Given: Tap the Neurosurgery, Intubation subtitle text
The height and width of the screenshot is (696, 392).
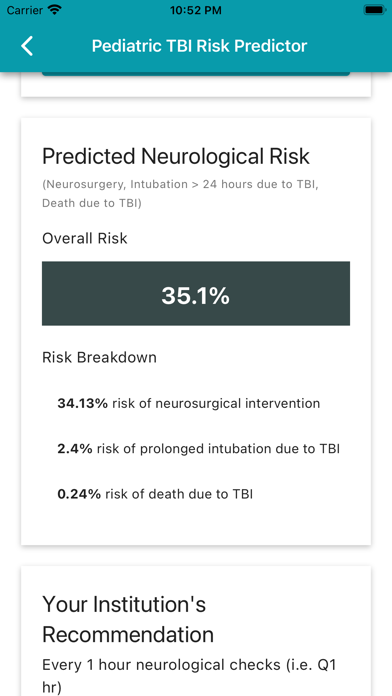Looking at the screenshot, I should tap(180, 194).
